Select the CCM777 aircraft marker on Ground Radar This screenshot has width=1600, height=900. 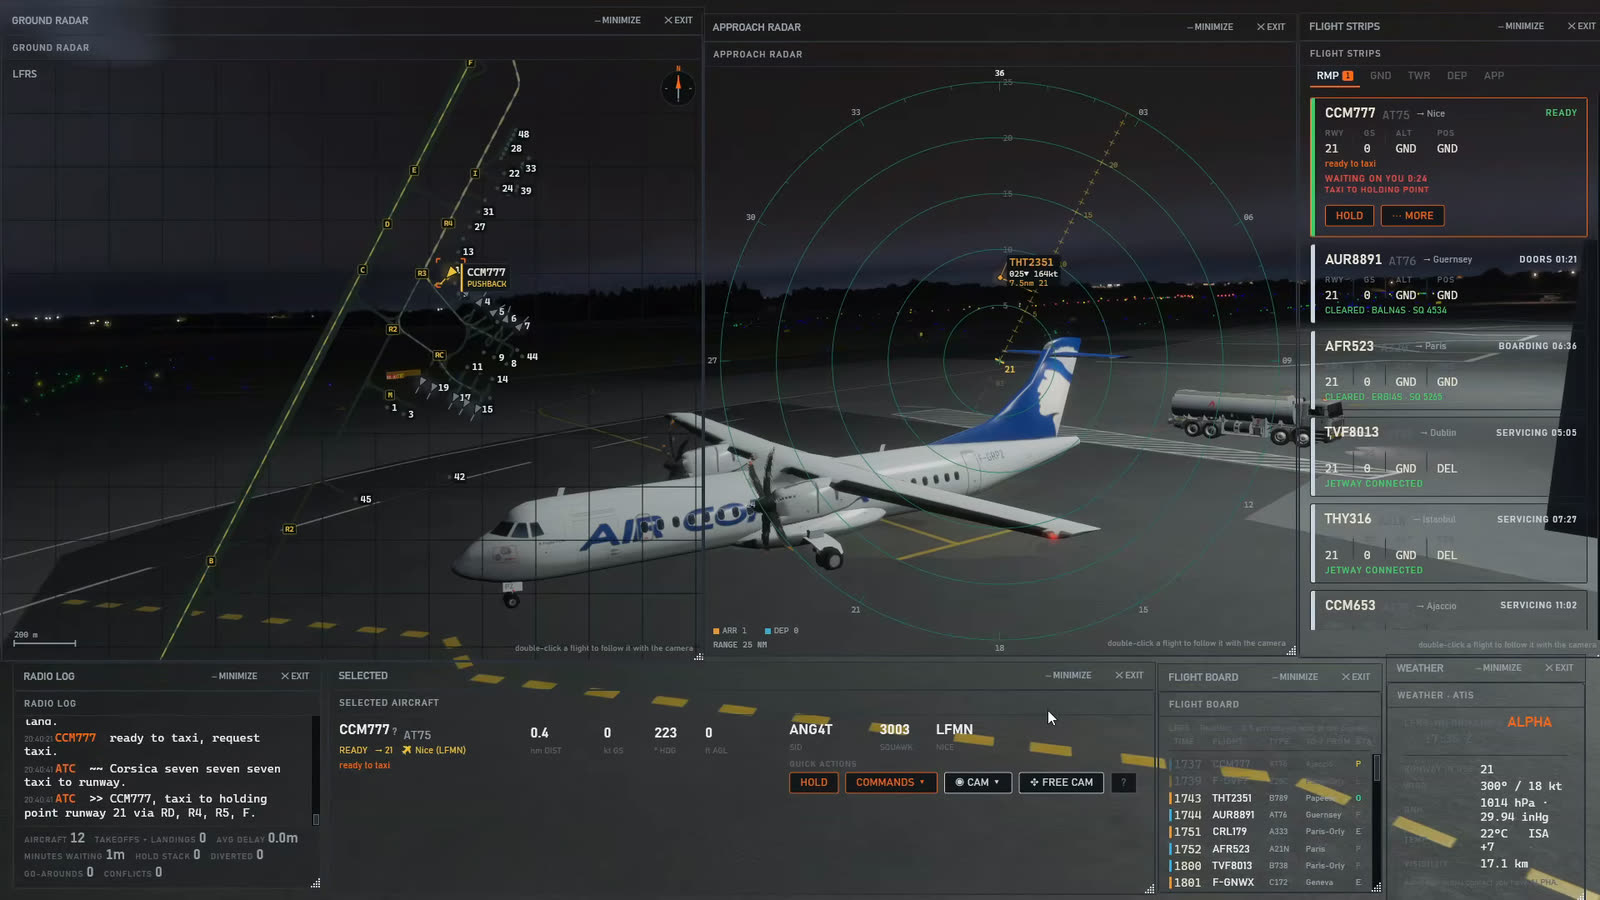[x=452, y=273]
